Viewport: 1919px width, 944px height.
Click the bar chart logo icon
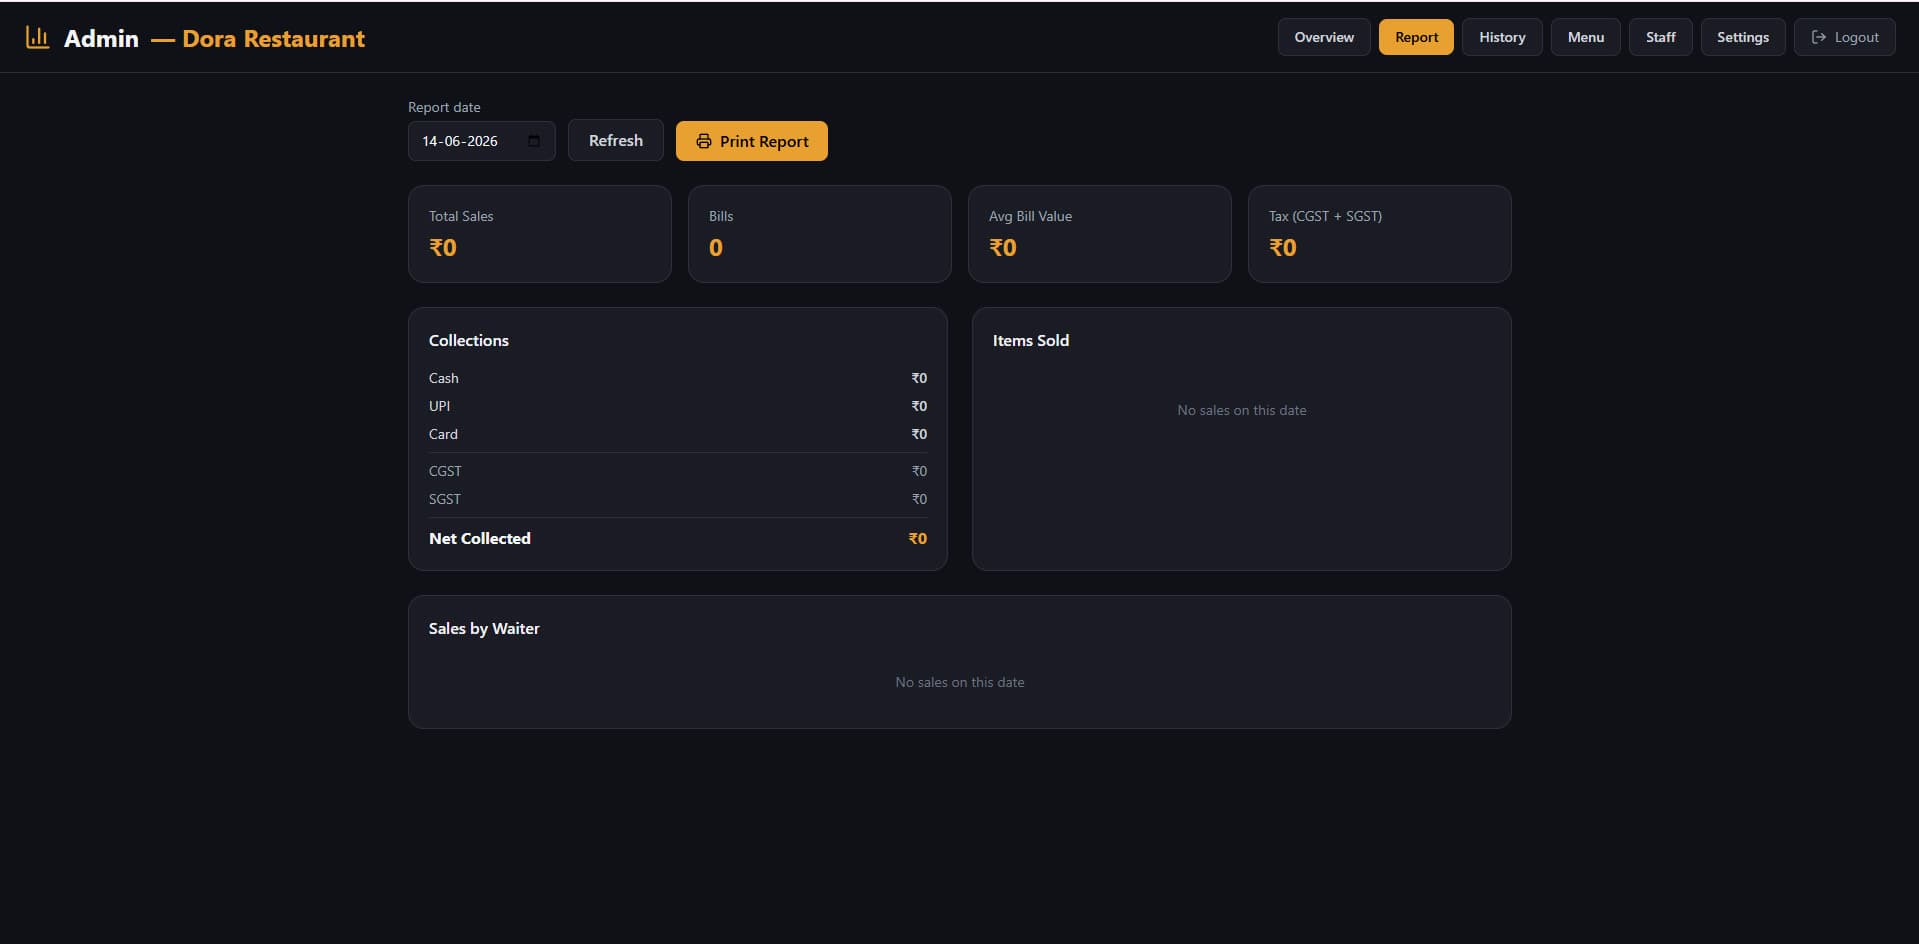click(x=37, y=37)
